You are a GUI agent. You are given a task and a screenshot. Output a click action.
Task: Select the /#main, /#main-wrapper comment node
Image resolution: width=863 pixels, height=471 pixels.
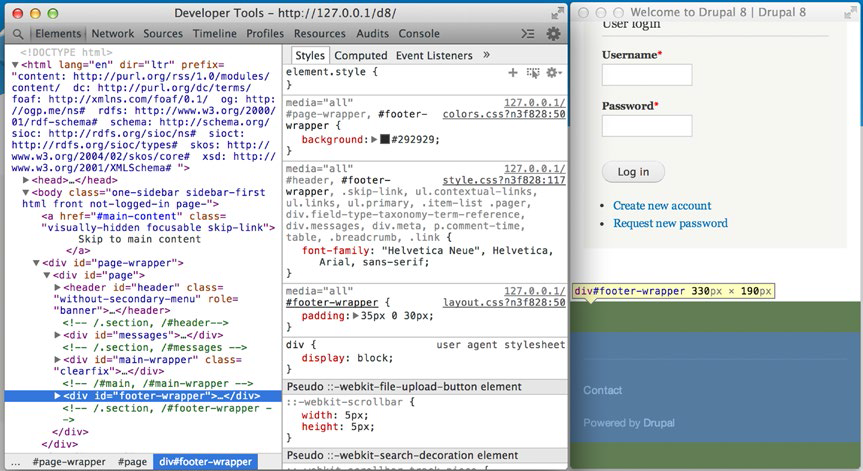click(x=157, y=384)
